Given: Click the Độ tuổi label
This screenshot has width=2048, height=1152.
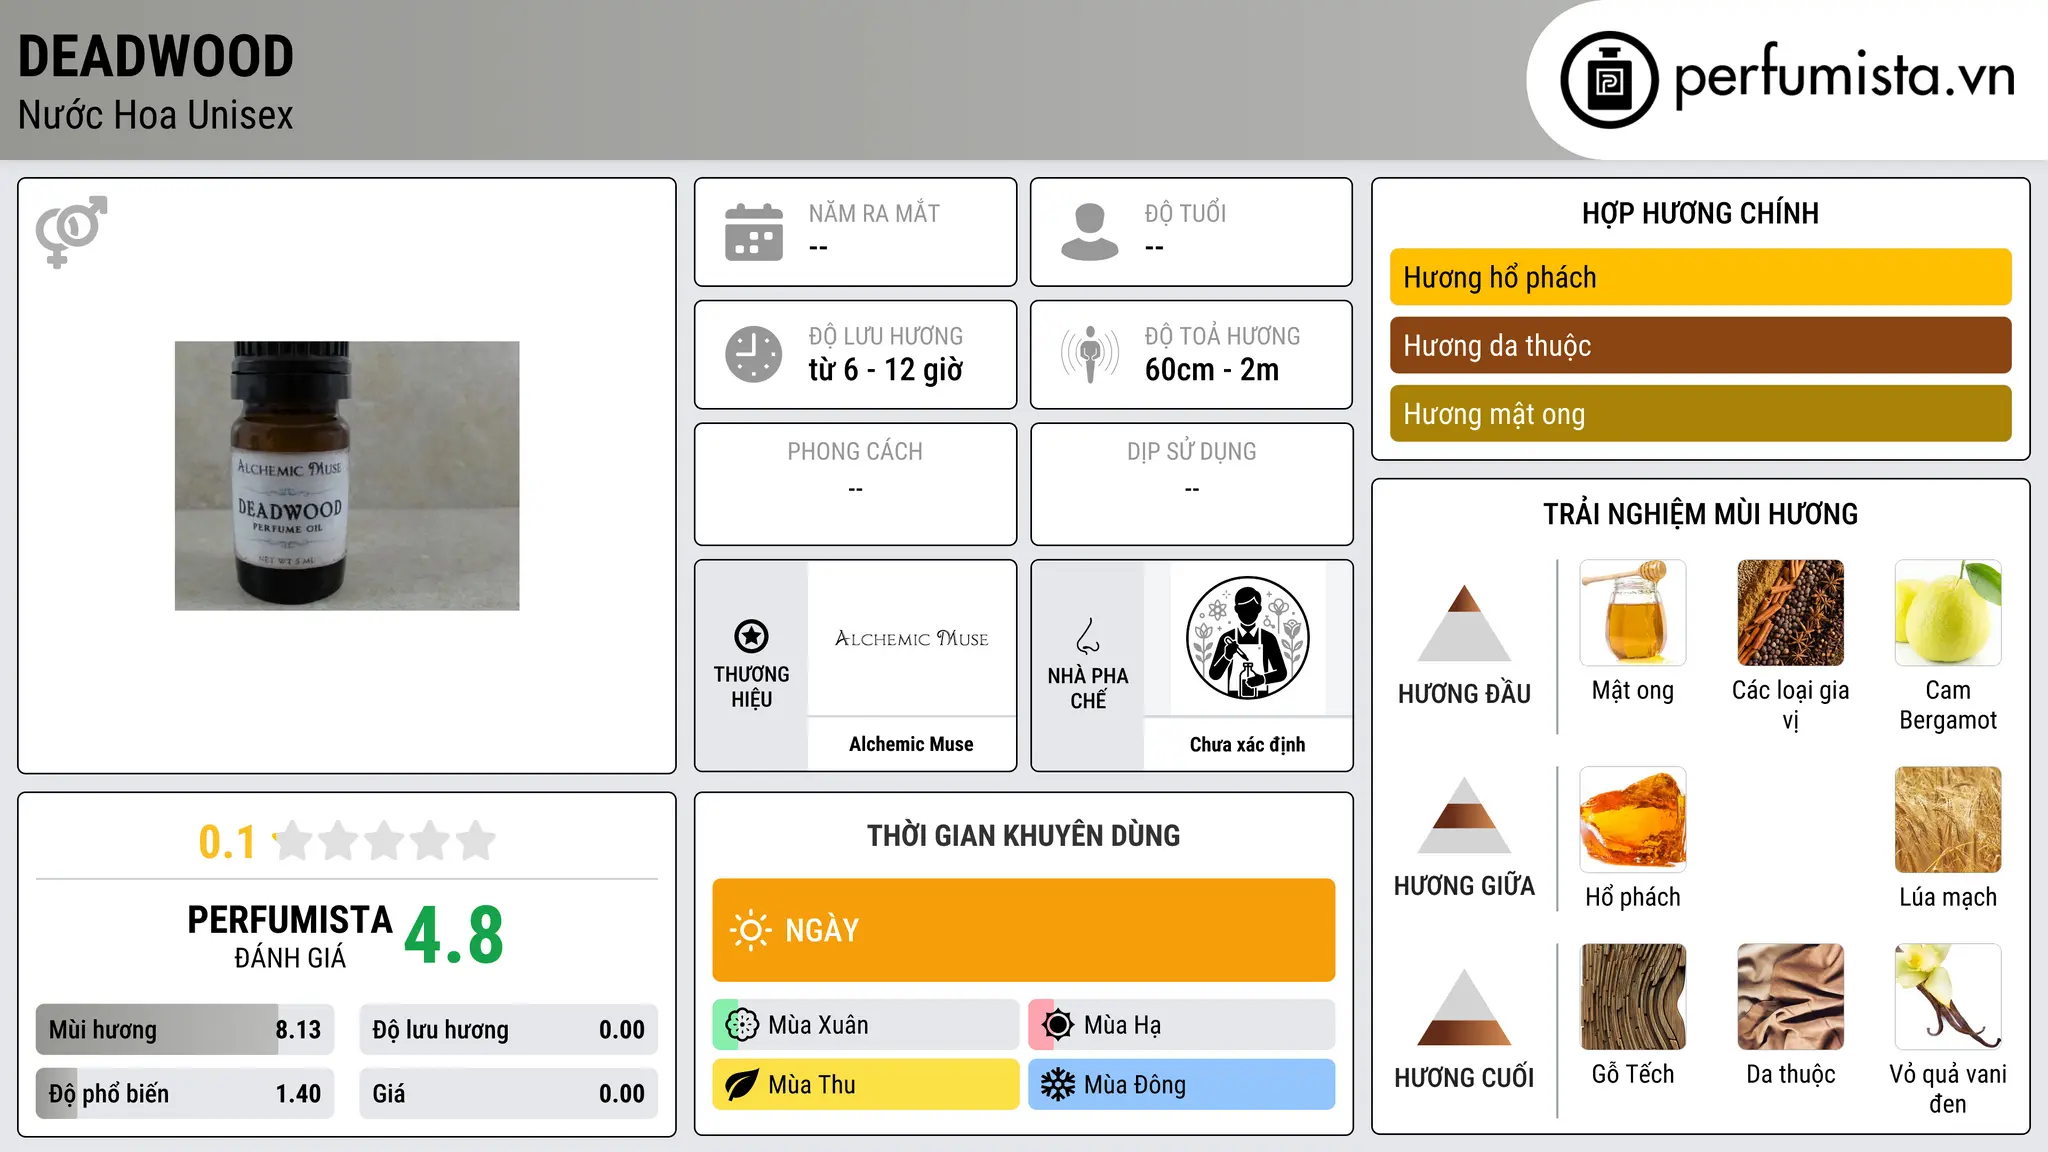Looking at the screenshot, I should 1185,213.
